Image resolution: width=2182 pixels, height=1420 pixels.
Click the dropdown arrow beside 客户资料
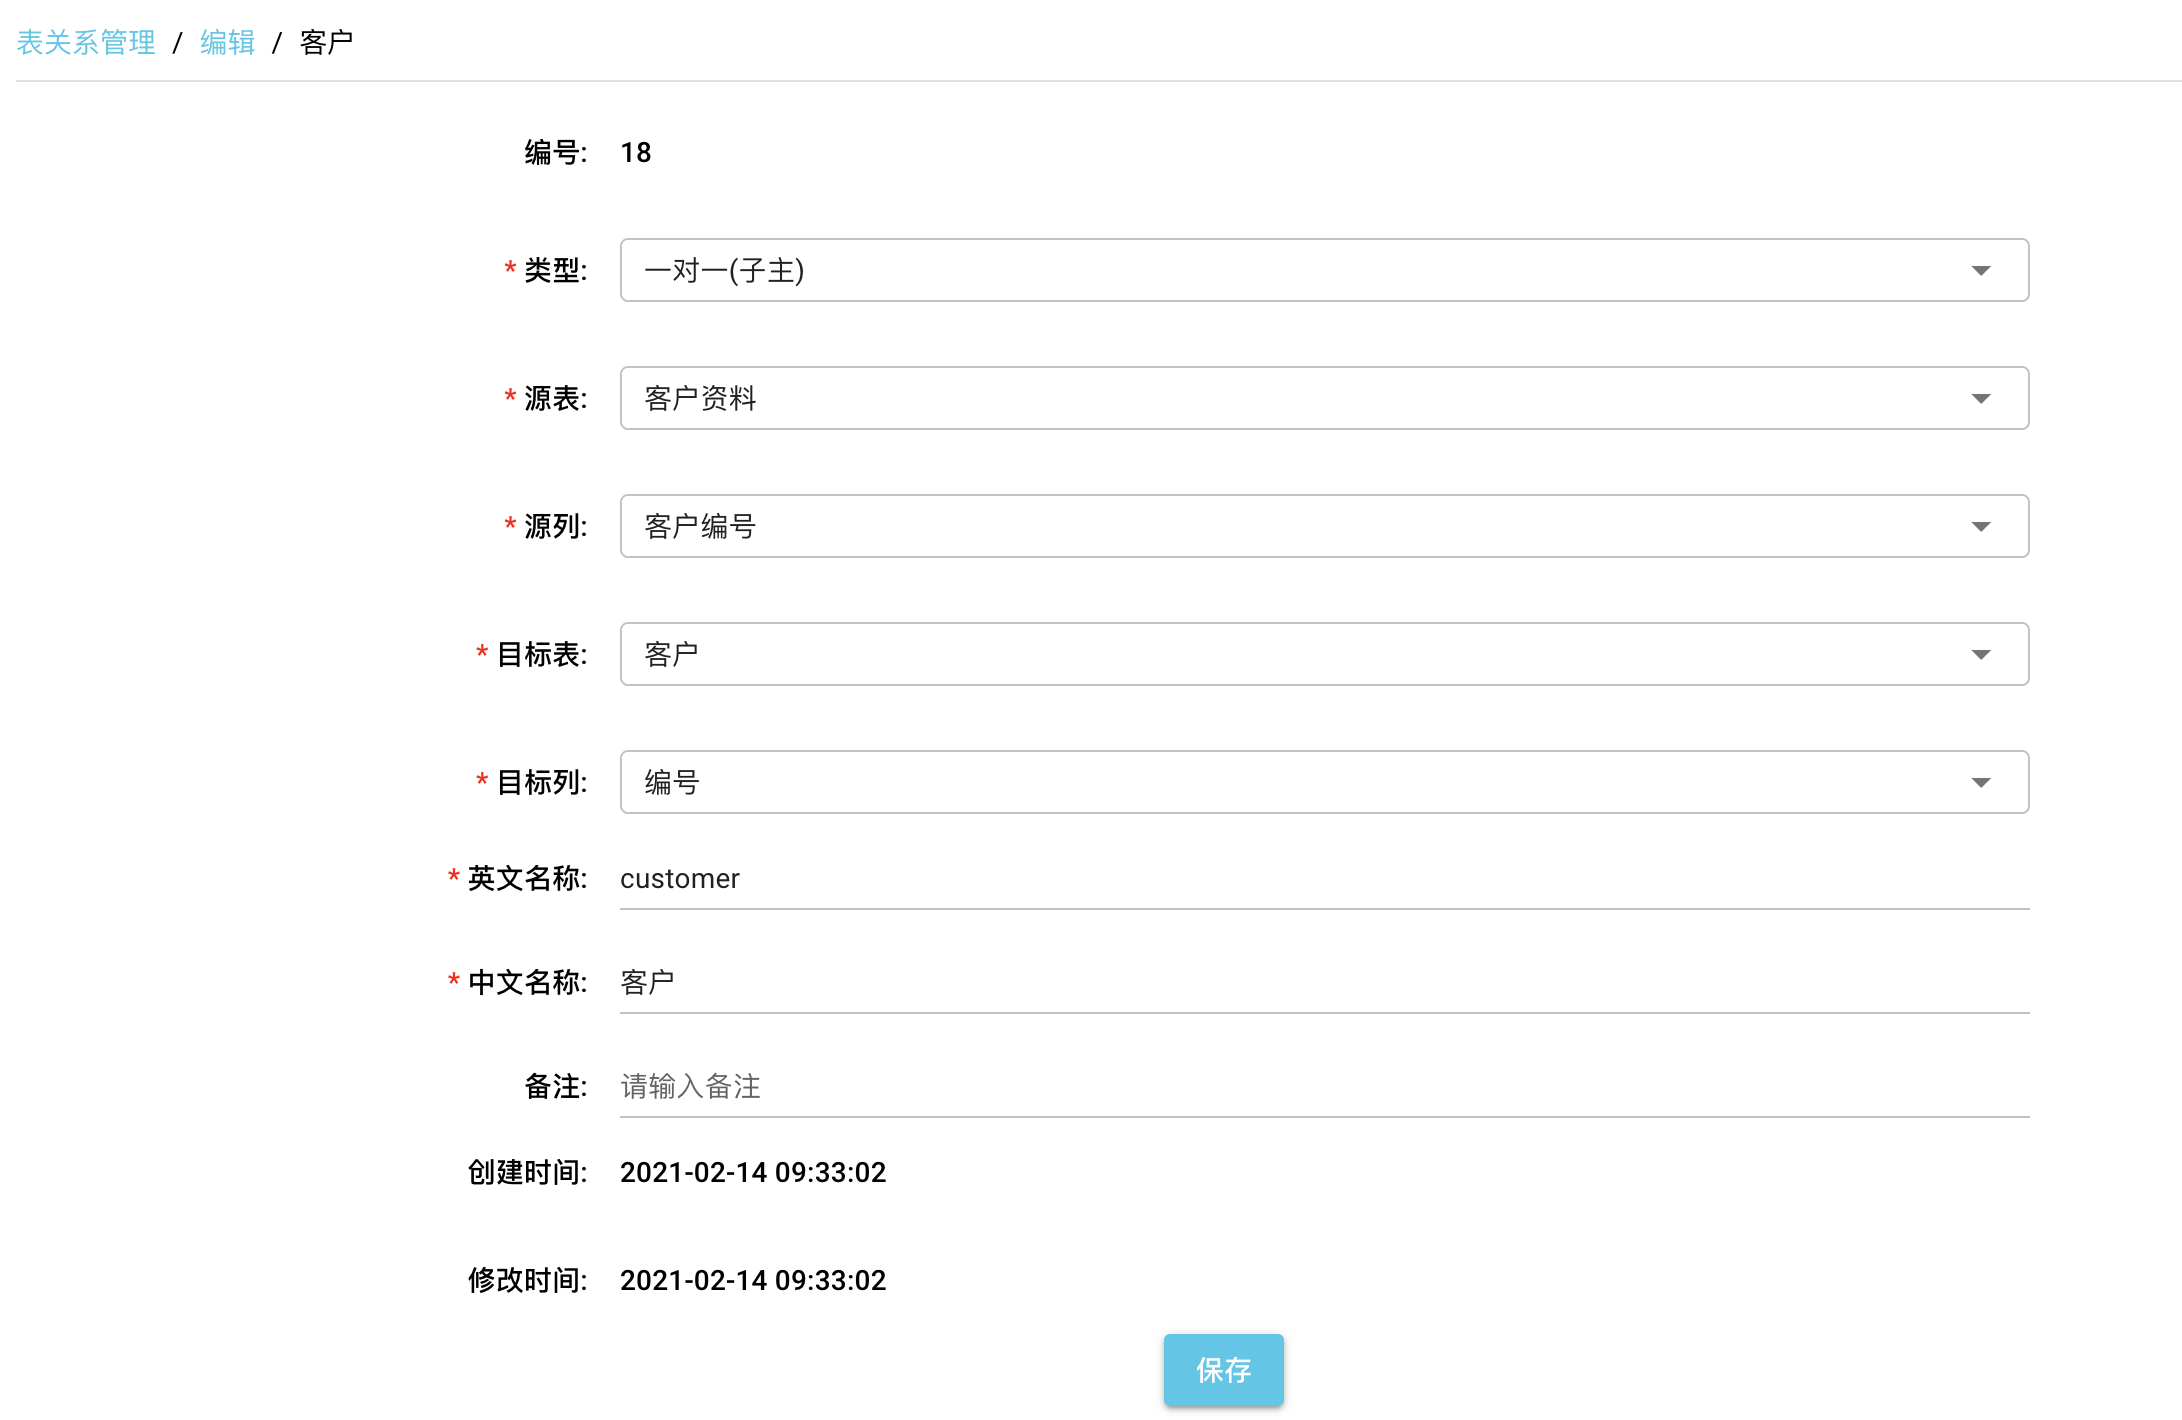(1981, 398)
